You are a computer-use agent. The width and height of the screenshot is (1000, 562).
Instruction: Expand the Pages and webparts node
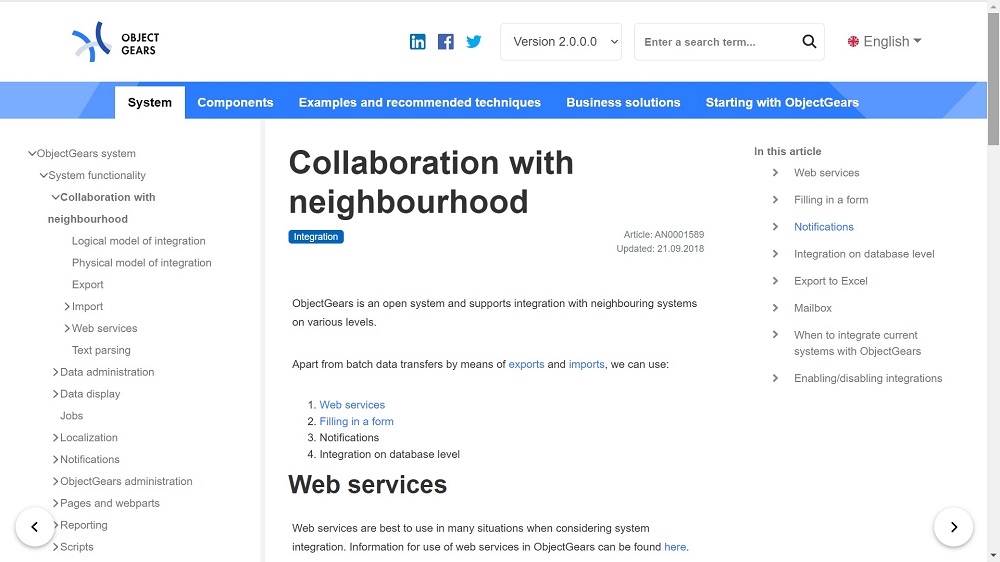click(55, 503)
